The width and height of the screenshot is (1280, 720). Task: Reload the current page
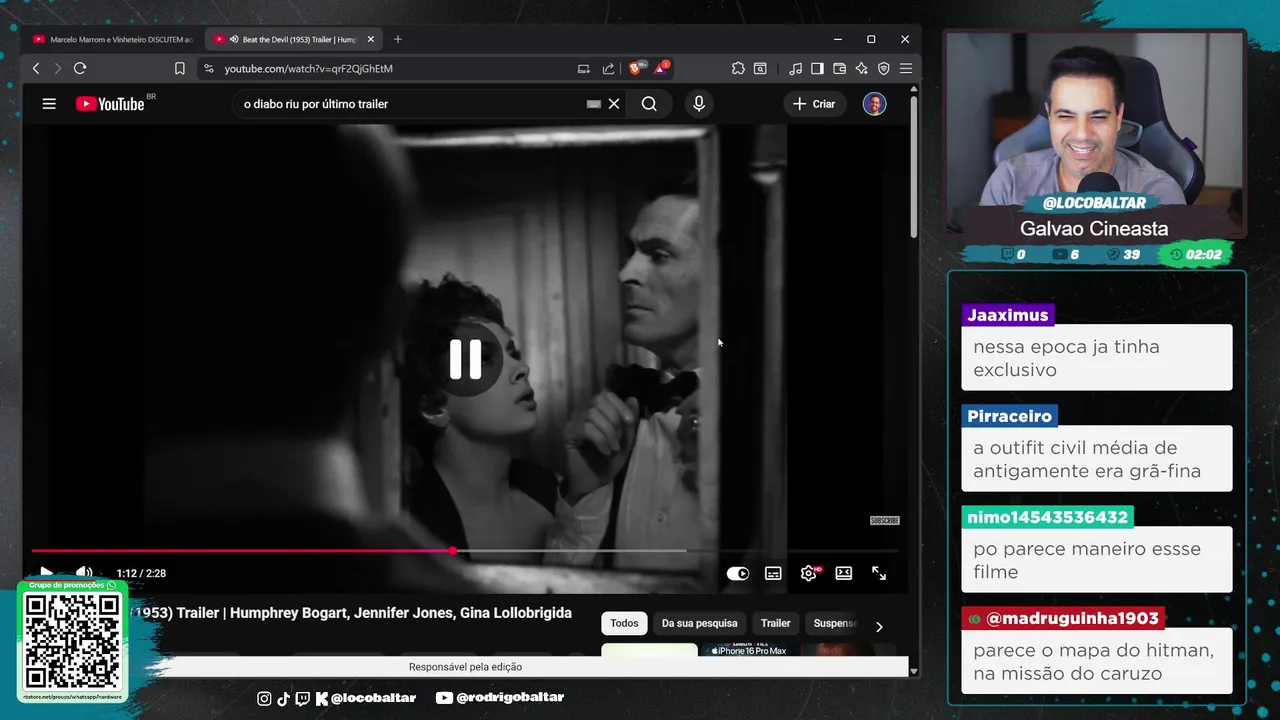80,68
